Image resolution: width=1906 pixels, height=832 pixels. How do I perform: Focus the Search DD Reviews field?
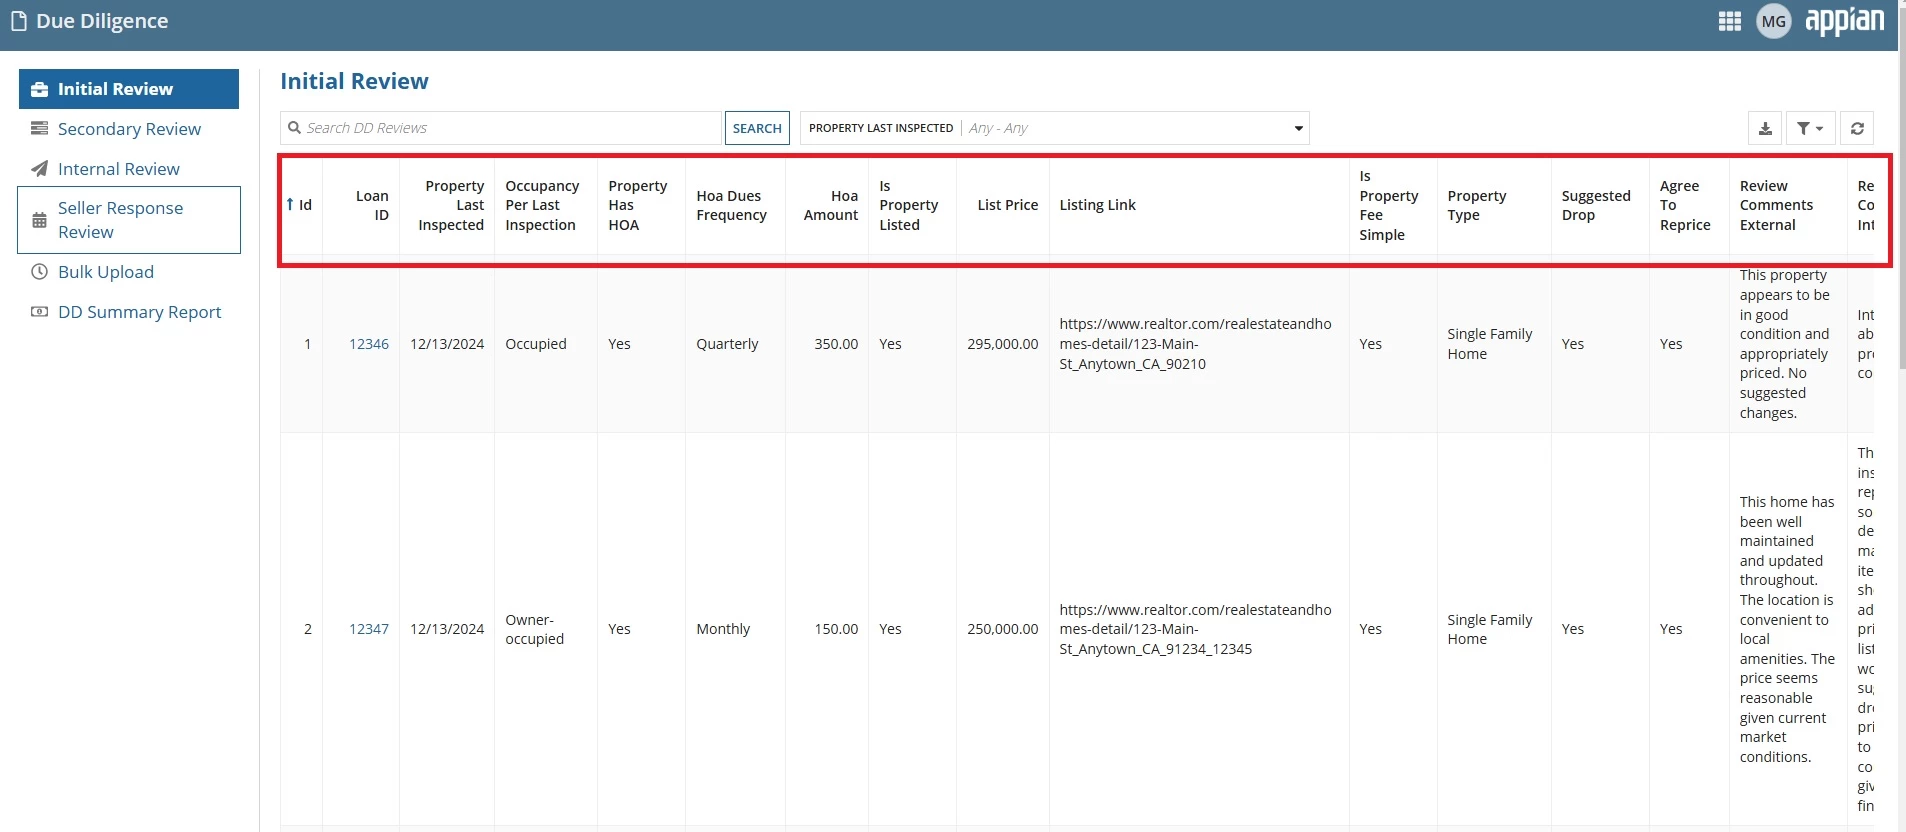click(501, 128)
